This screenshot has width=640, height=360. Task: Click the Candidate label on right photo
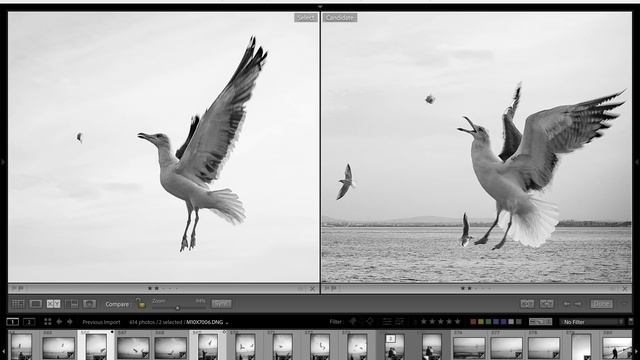click(x=340, y=18)
